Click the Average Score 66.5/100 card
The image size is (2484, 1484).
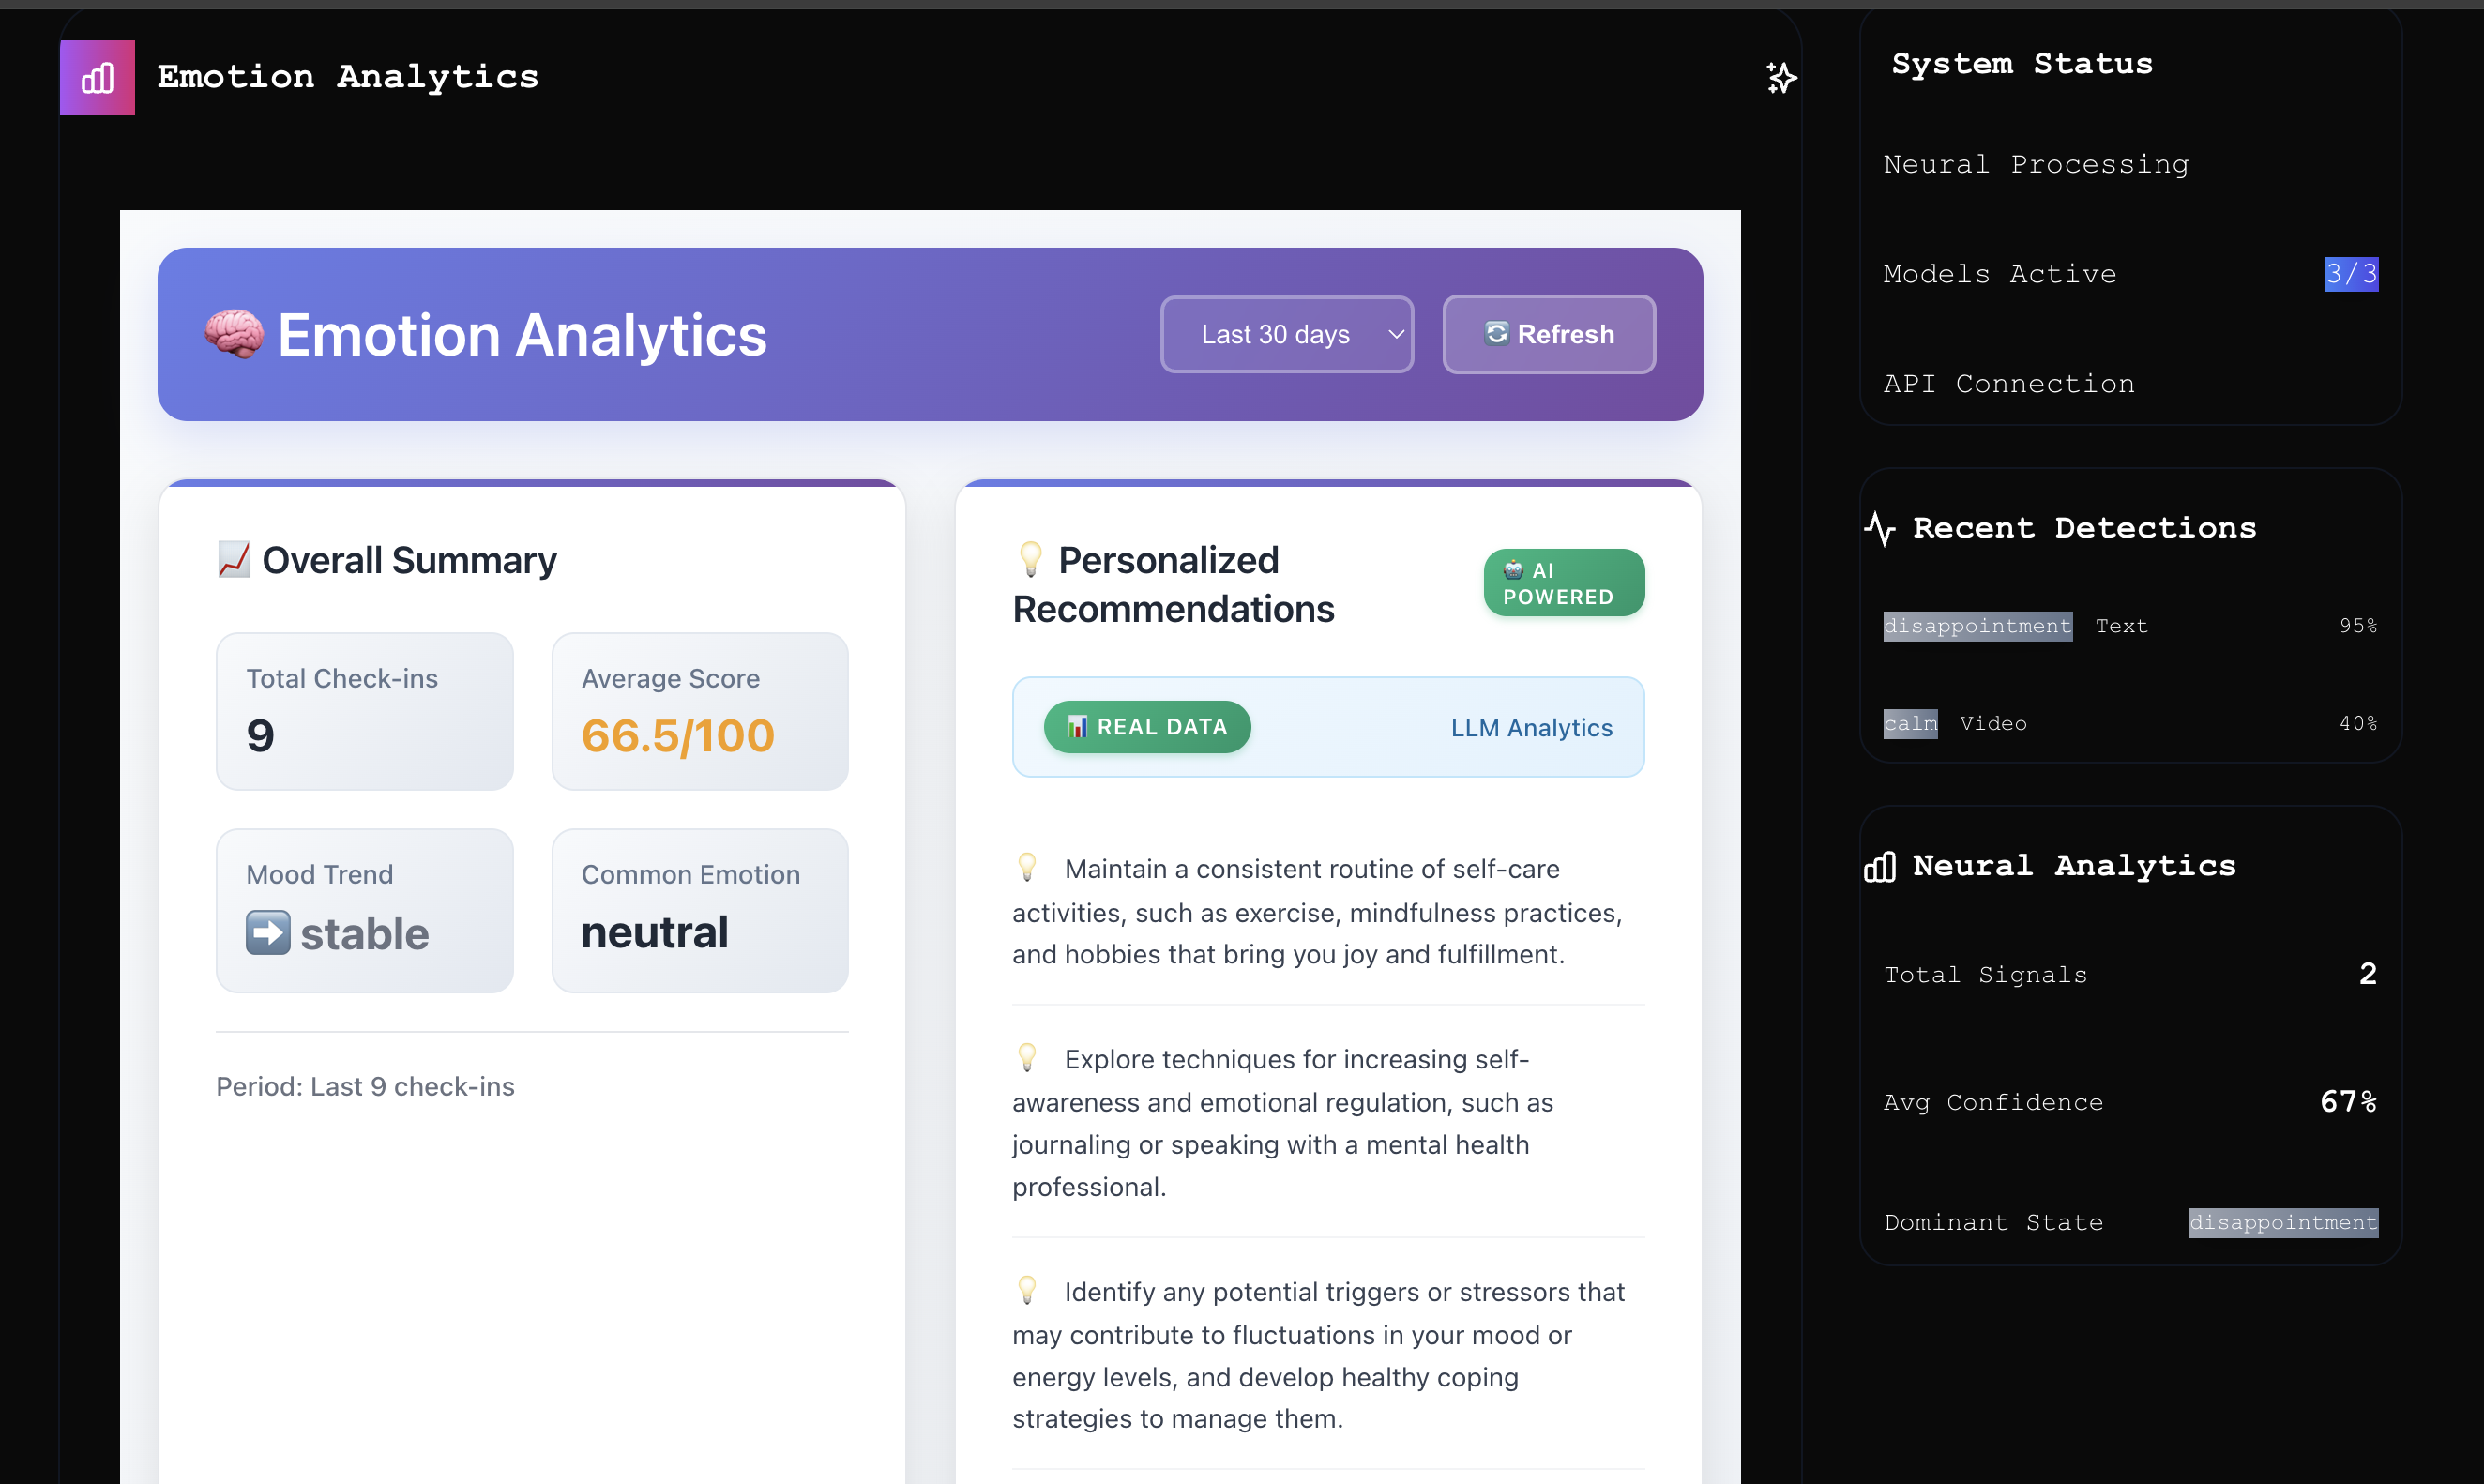(699, 711)
